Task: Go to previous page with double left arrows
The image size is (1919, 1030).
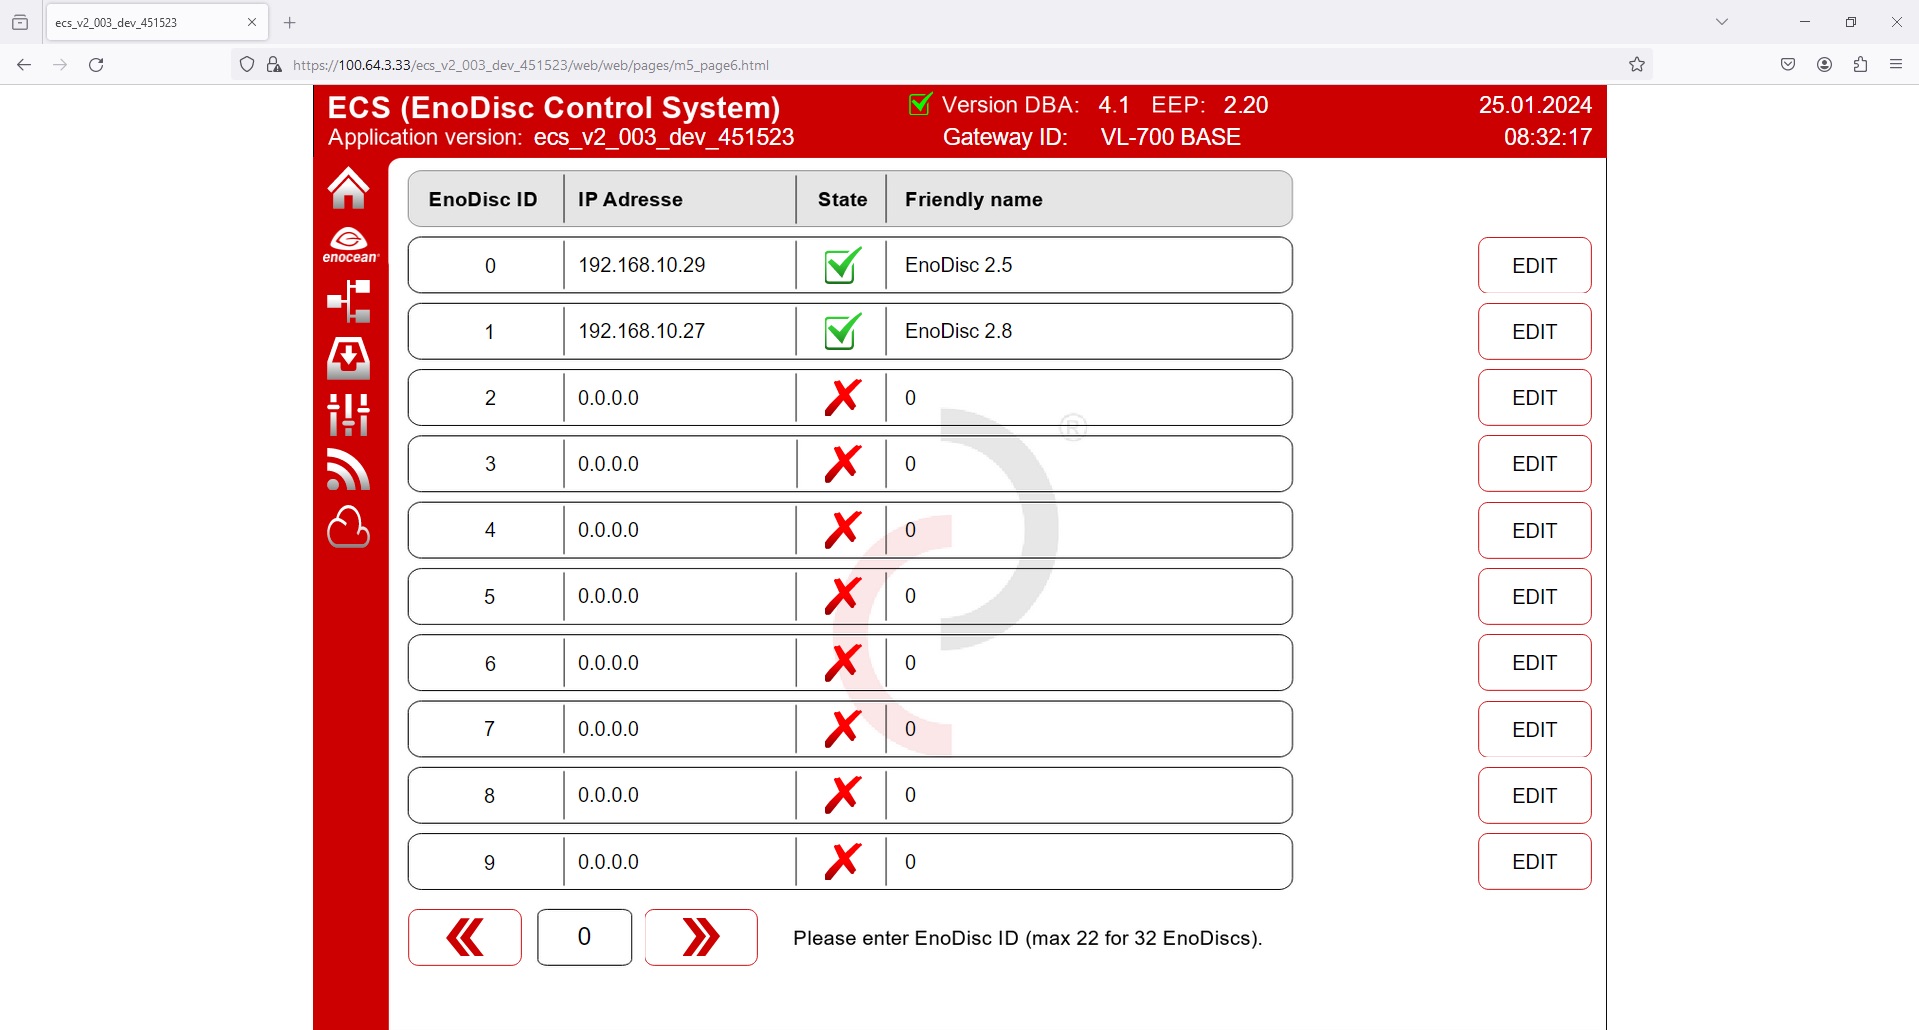Action: [464, 937]
